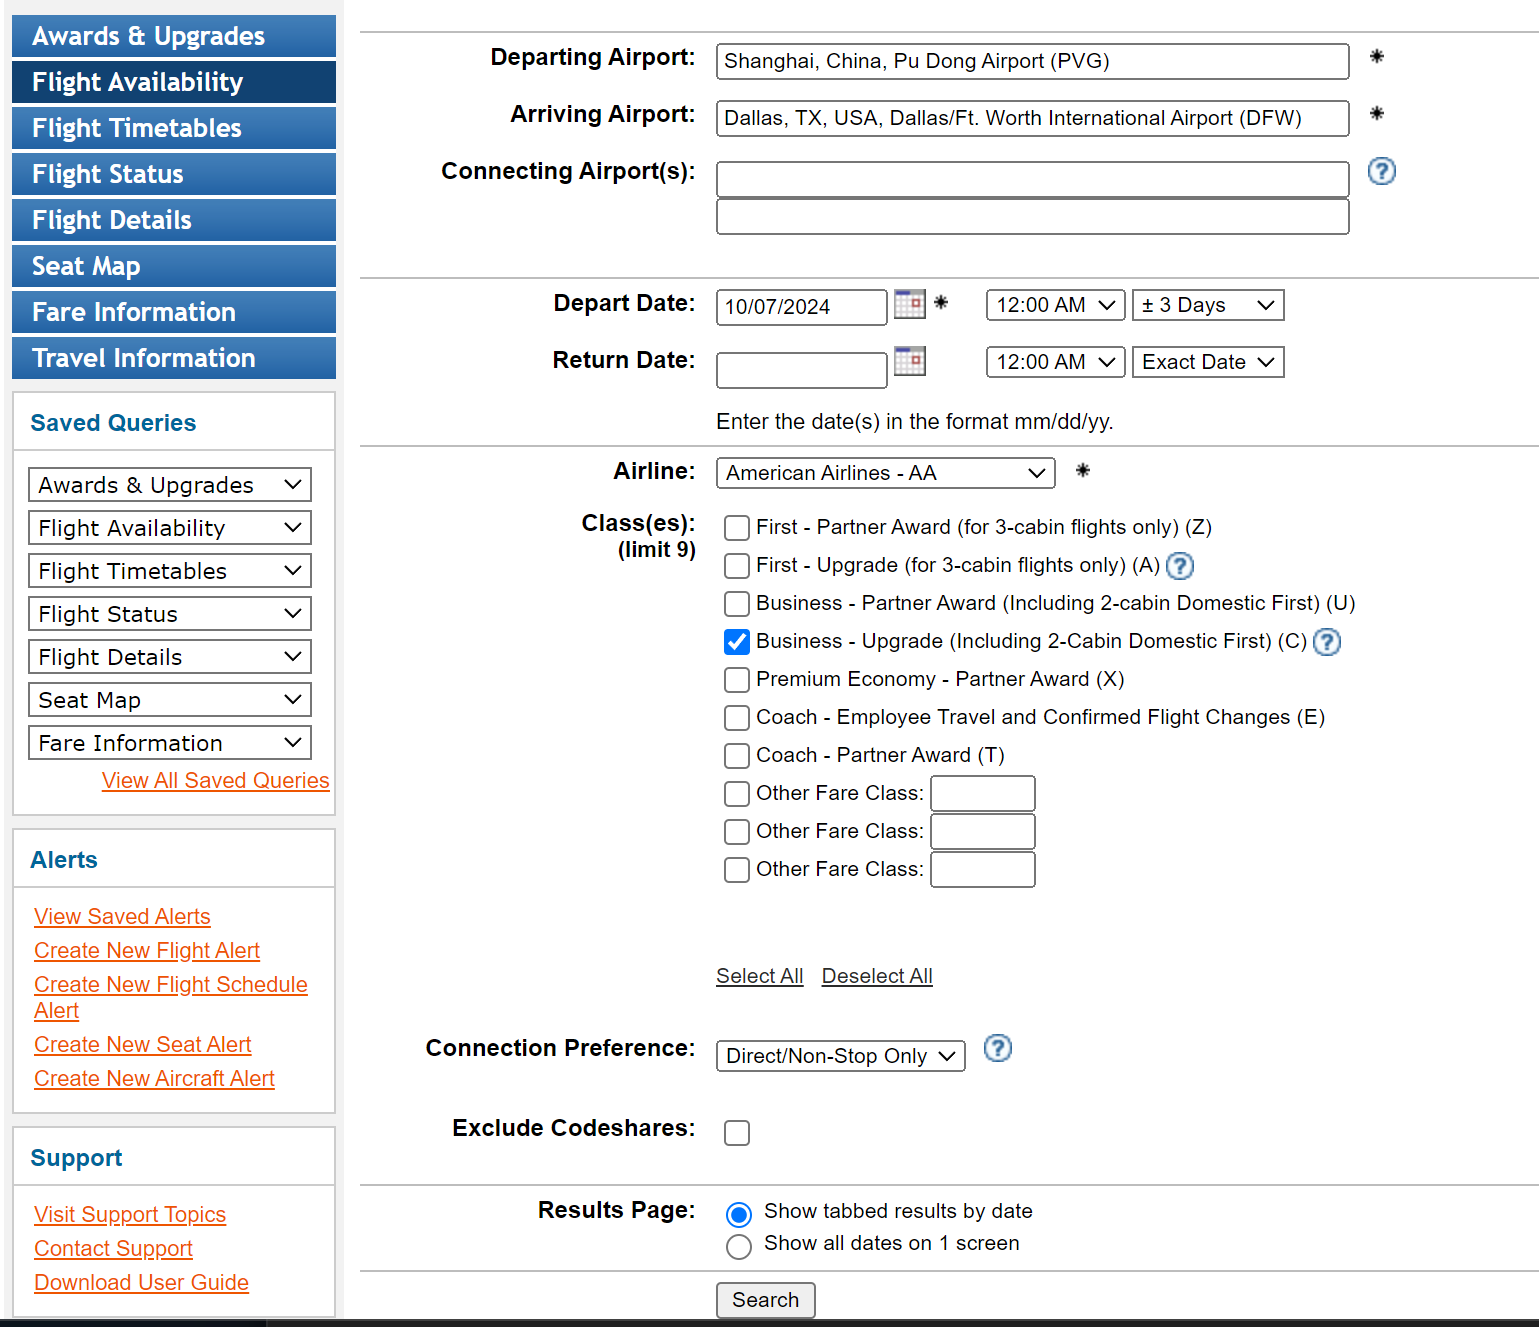Click help icon beside Connecting Airport(s)

[x=1381, y=172]
